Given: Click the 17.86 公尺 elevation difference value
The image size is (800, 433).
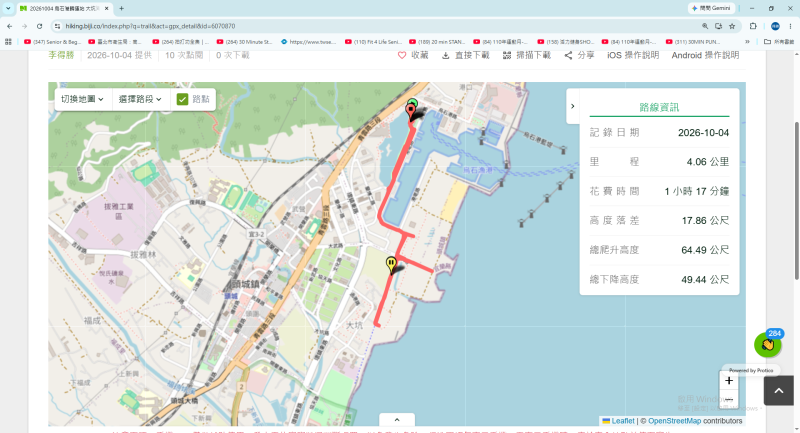Looking at the screenshot, I should [705, 221].
